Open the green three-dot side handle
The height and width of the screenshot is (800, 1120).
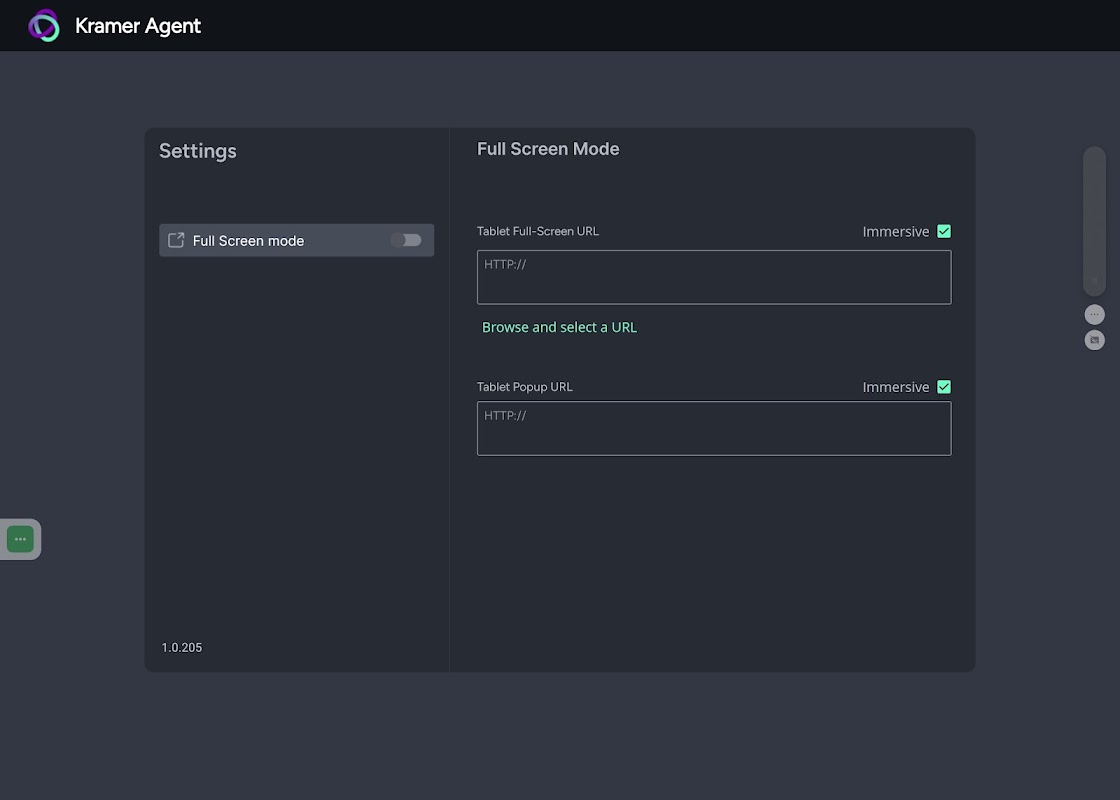click(x=20, y=539)
